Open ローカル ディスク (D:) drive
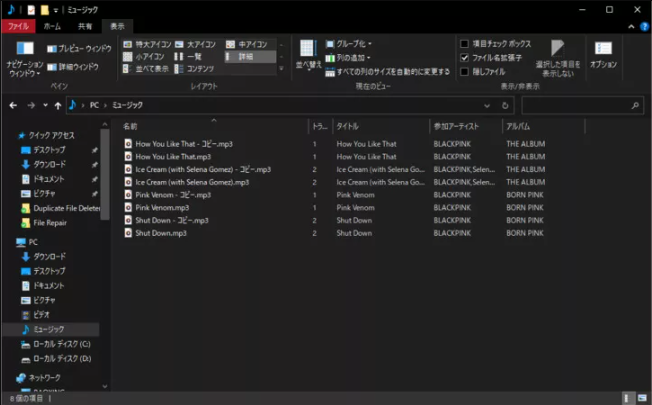The width and height of the screenshot is (652, 405). (x=56, y=359)
